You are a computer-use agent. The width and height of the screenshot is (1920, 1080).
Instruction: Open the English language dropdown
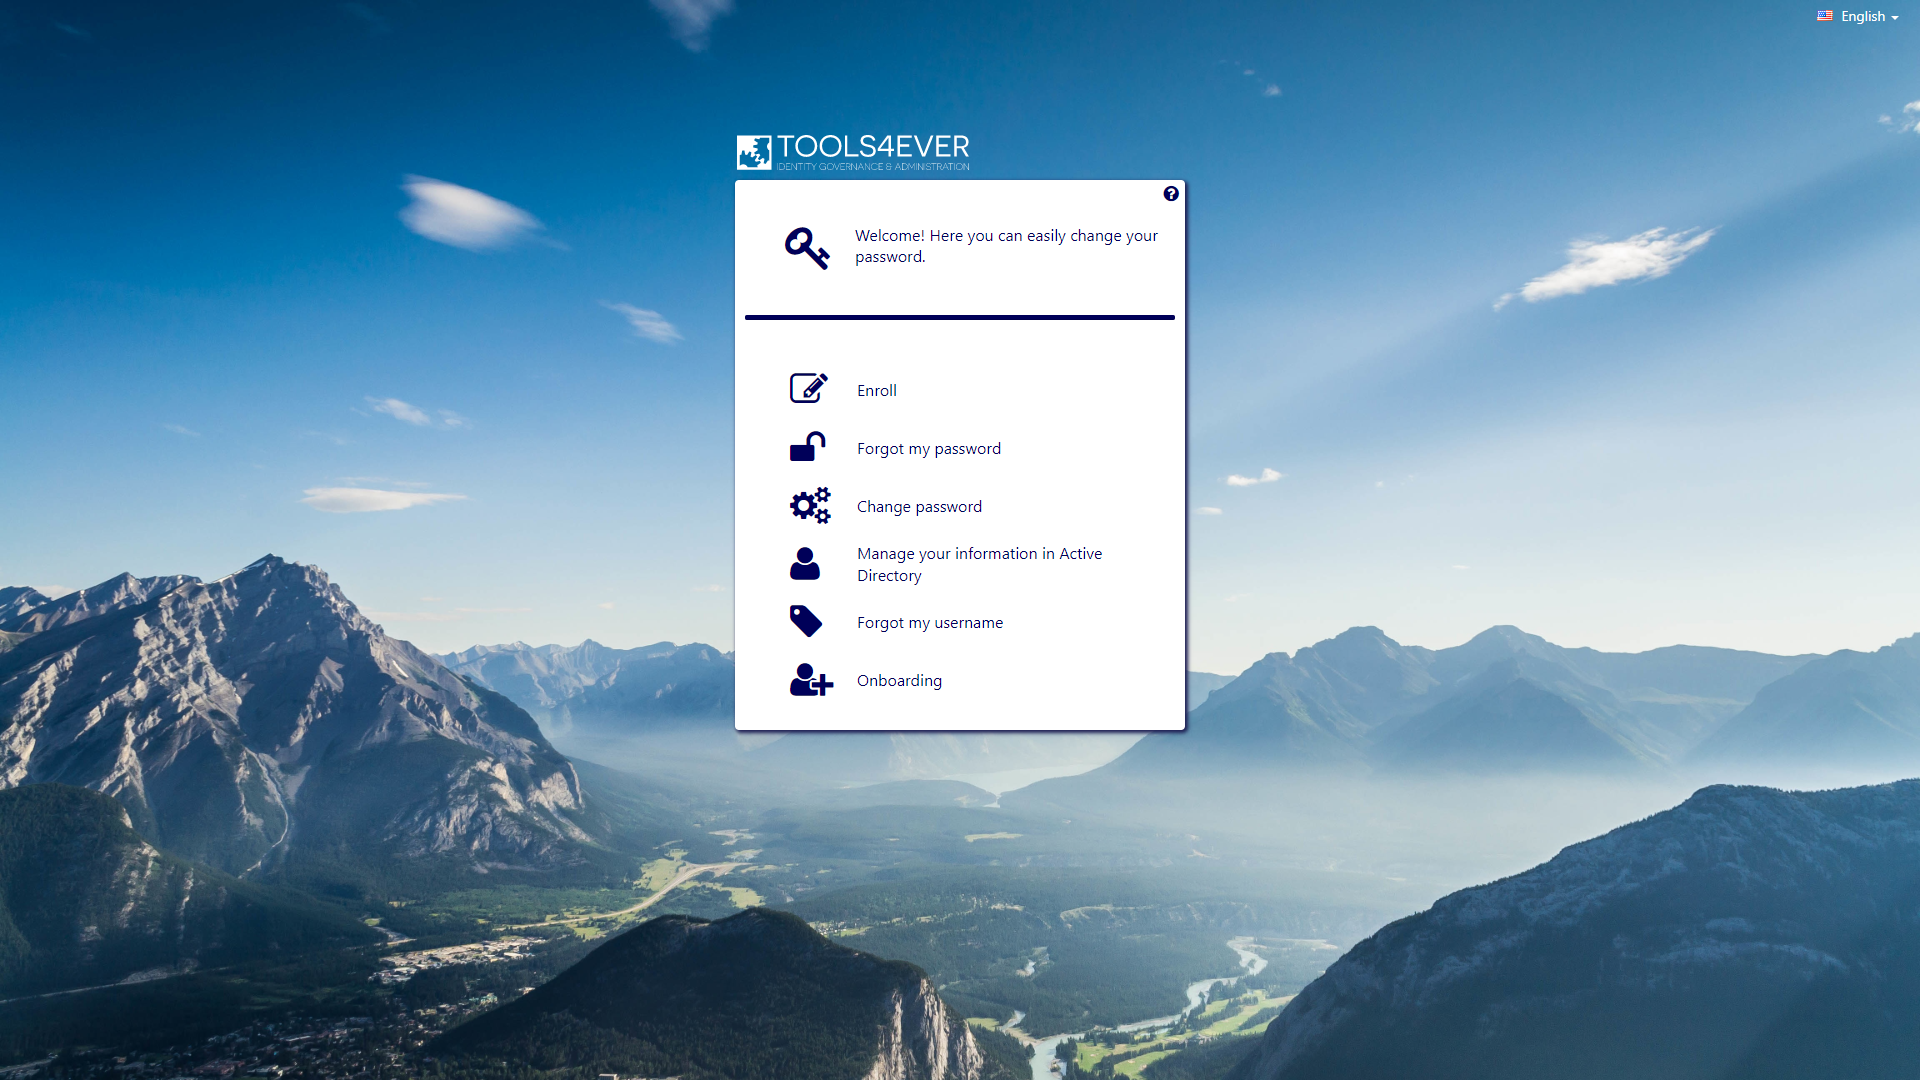pos(1862,16)
